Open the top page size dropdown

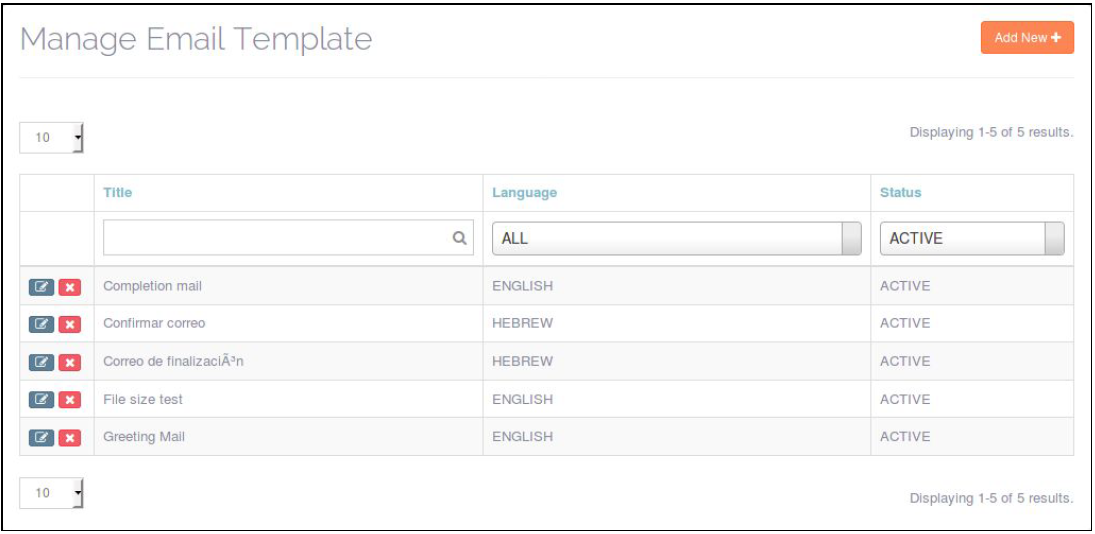pos(52,138)
